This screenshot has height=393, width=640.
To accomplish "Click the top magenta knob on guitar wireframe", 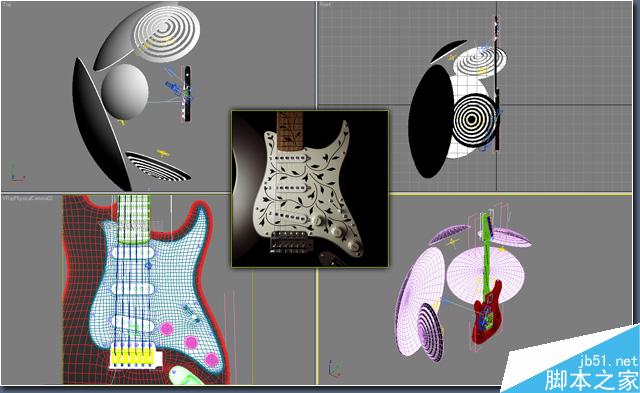I will pos(166,329).
